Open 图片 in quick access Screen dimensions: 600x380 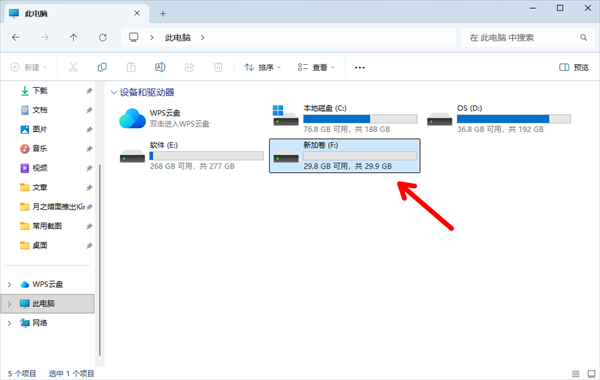point(40,129)
